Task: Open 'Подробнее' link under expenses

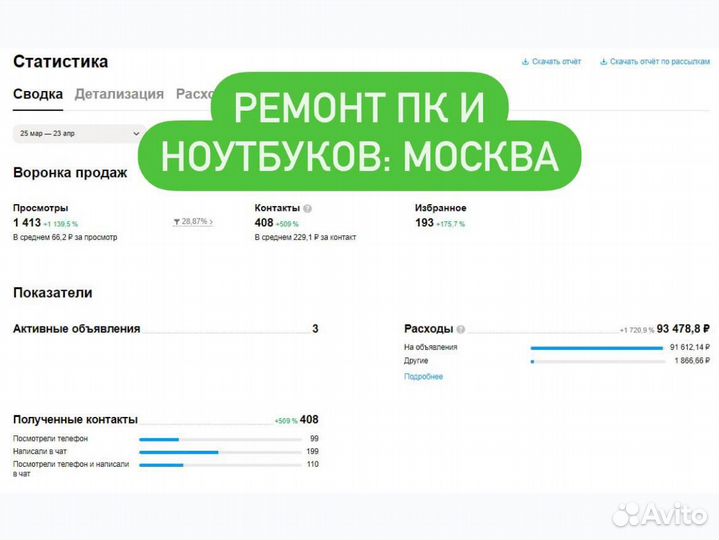Action: point(423,376)
